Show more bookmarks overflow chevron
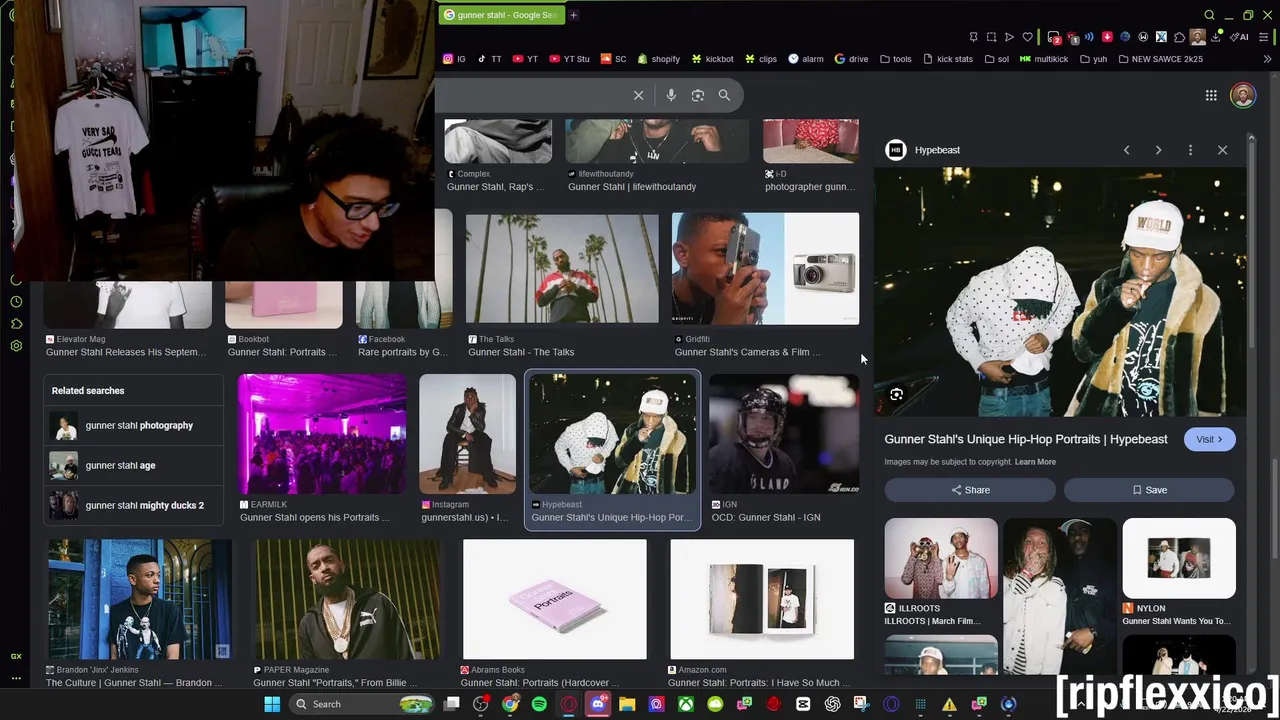Viewport: 1280px width, 720px height. tap(1267, 59)
